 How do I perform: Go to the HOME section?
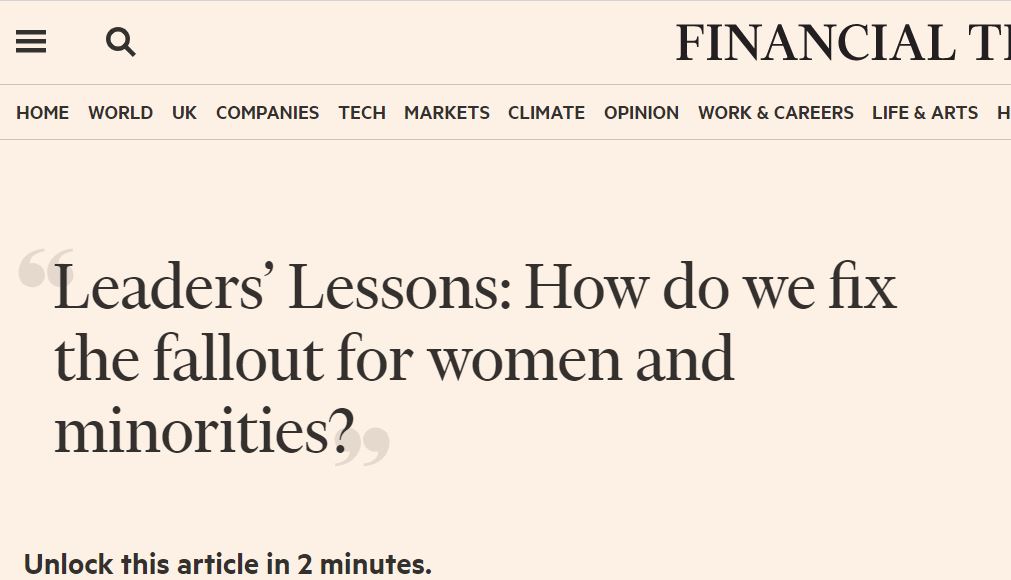(x=43, y=113)
